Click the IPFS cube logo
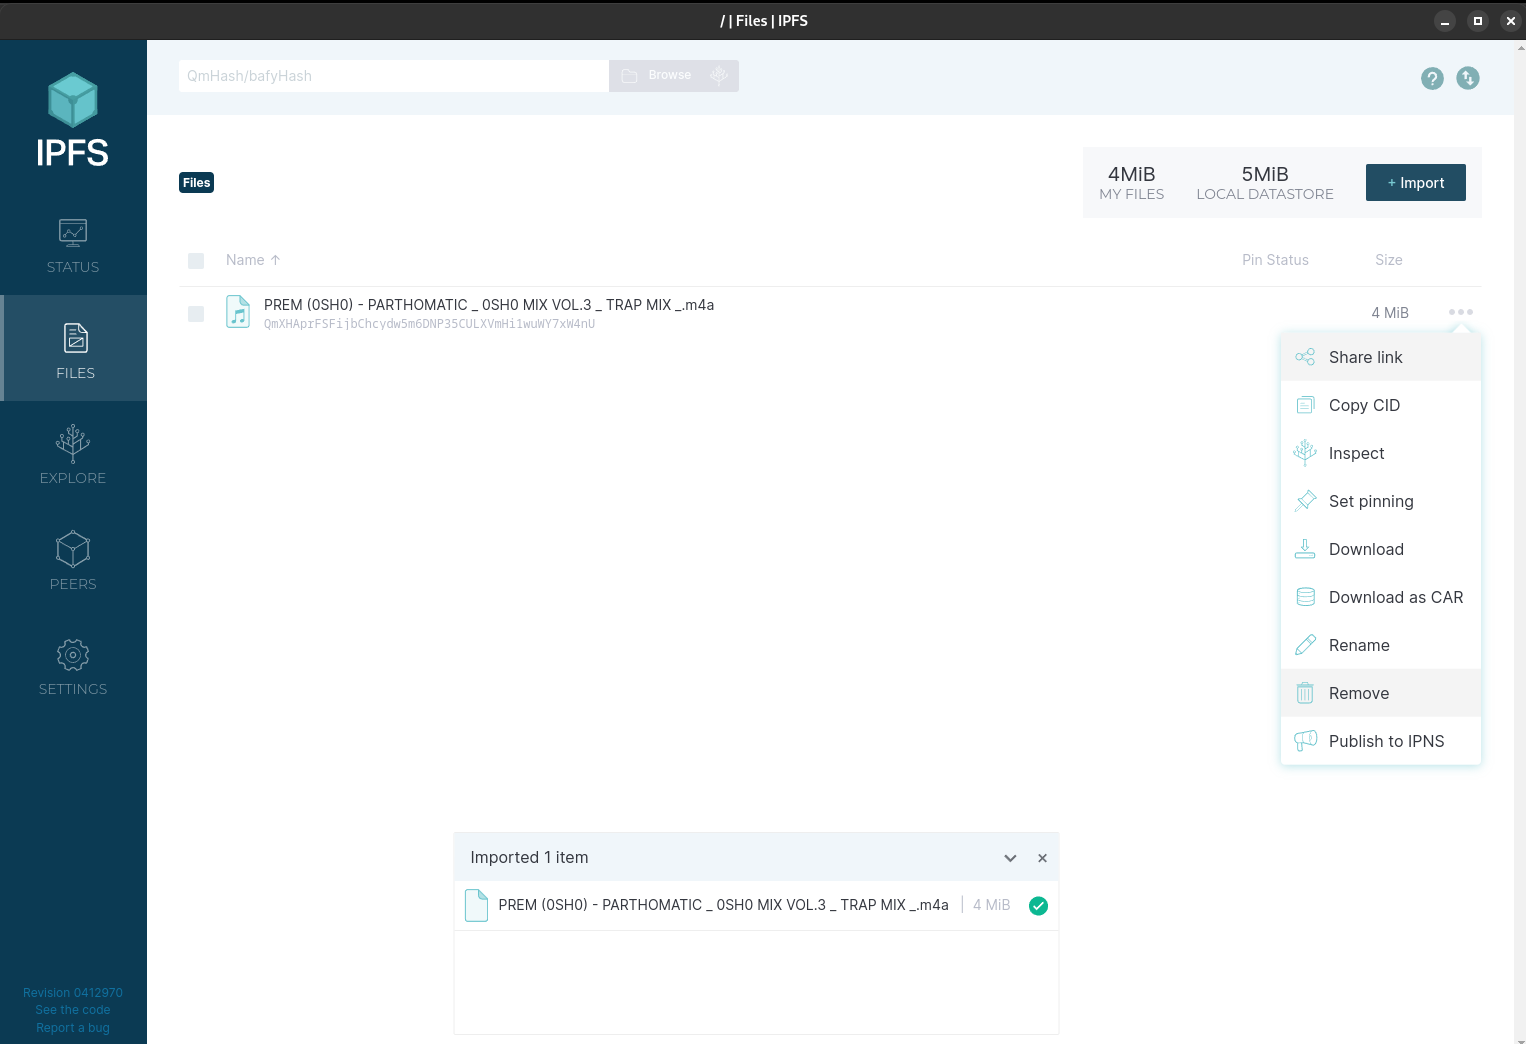The image size is (1526, 1044). pos(73,99)
